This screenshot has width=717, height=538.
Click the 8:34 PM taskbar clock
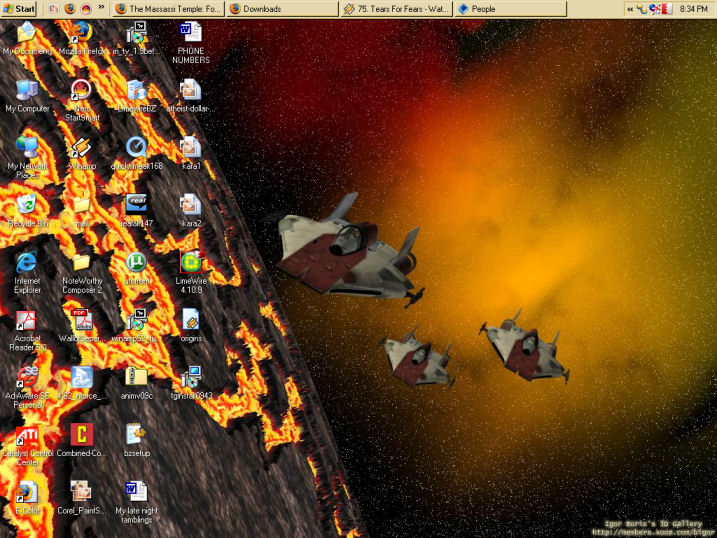pos(694,9)
